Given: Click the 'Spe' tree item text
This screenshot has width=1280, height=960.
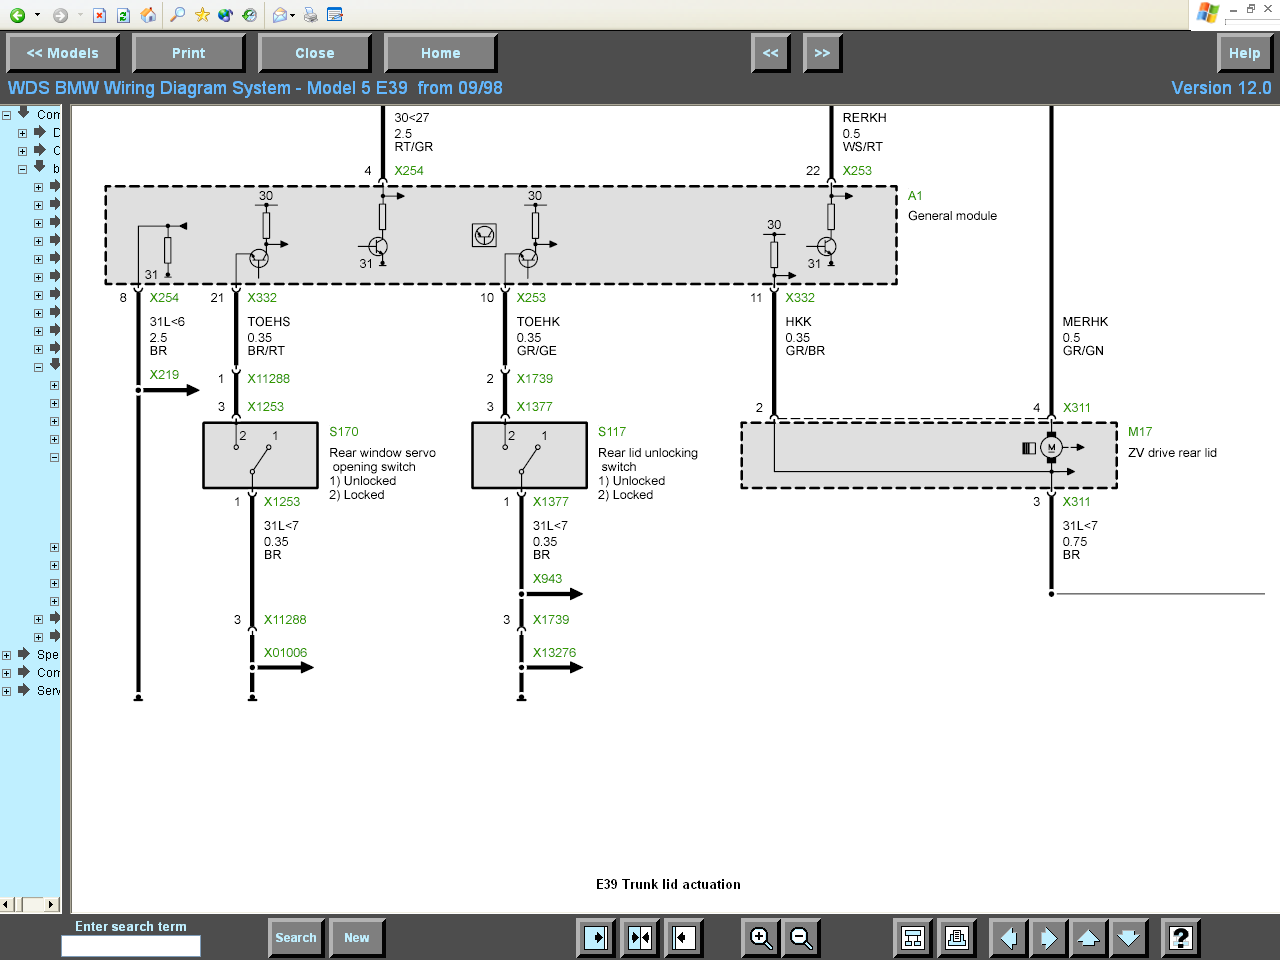Looking at the screenshot, I should coord(48,655).
